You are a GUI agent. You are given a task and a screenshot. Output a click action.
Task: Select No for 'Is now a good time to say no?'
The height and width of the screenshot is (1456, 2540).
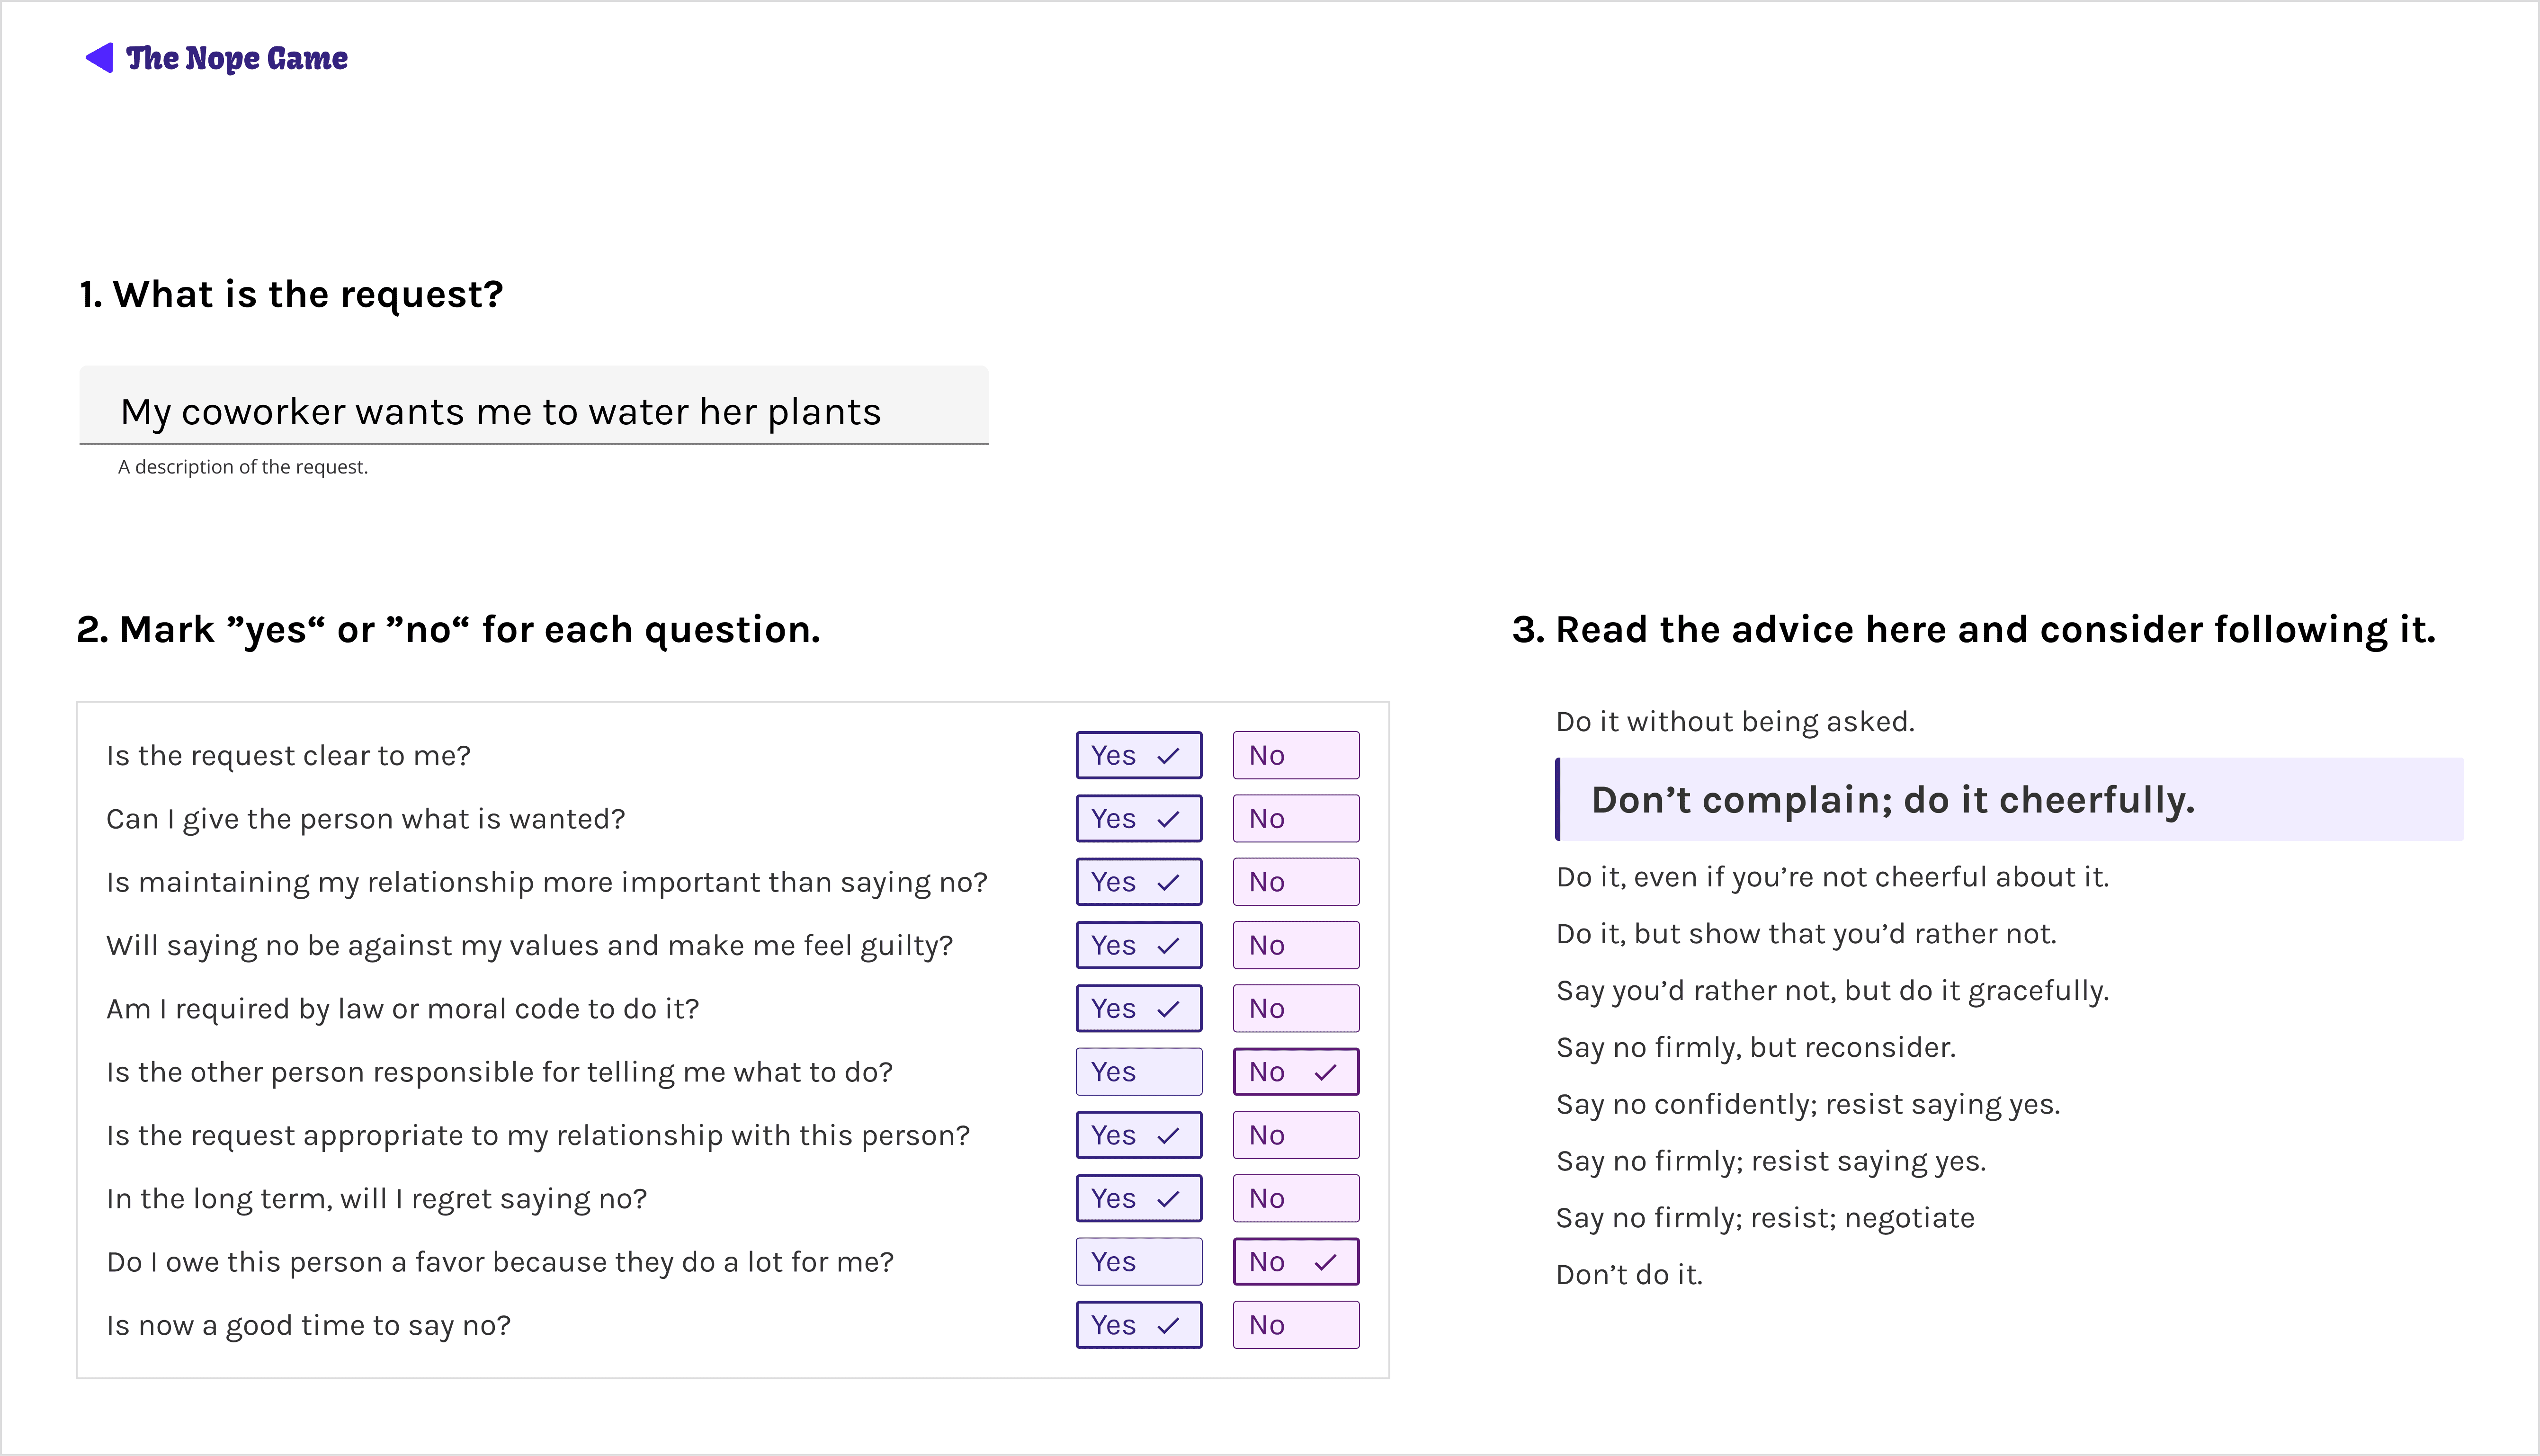[1296, 1325]
